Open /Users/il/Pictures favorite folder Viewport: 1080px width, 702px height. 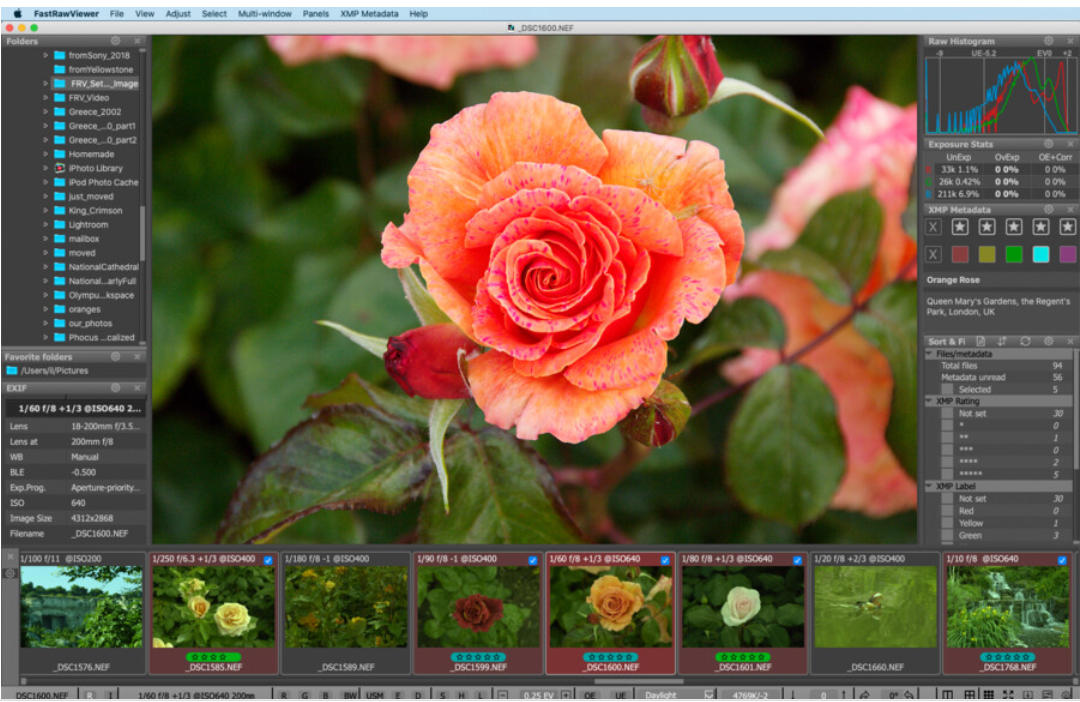click(48, 371)
